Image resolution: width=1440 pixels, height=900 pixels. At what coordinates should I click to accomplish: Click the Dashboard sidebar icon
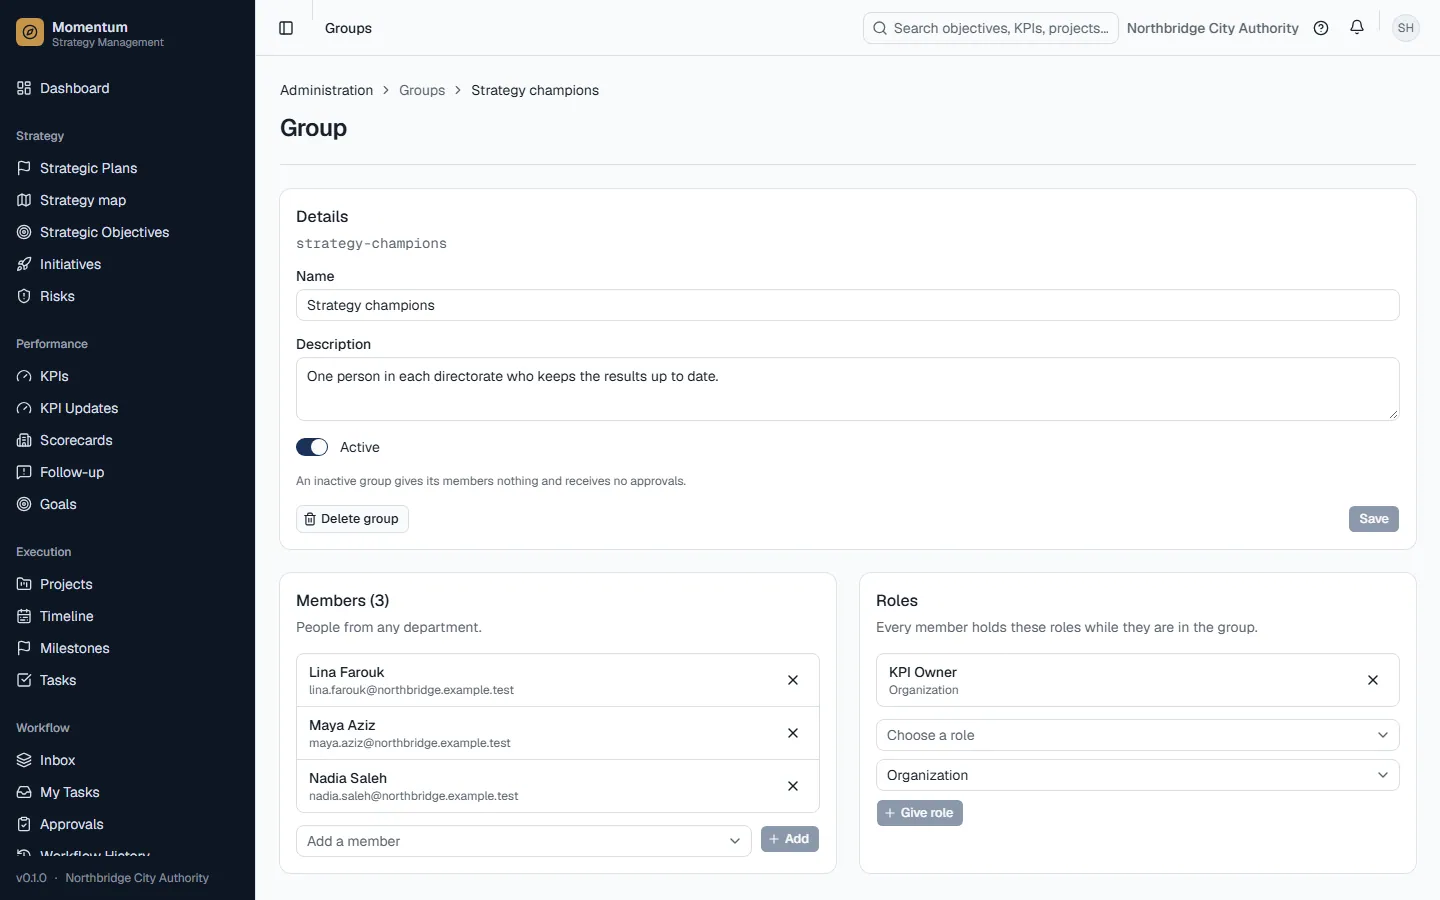pos(24,88)
